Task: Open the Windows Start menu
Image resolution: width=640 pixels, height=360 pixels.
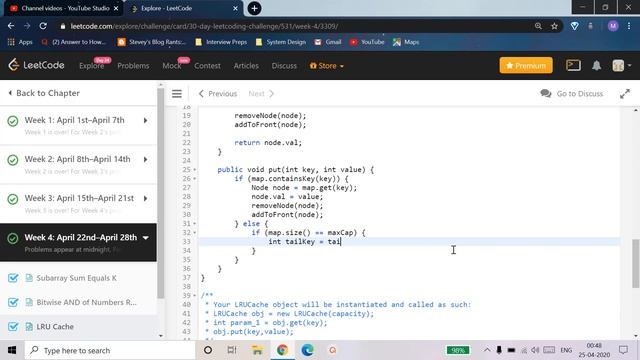Action: pos(12,350)
